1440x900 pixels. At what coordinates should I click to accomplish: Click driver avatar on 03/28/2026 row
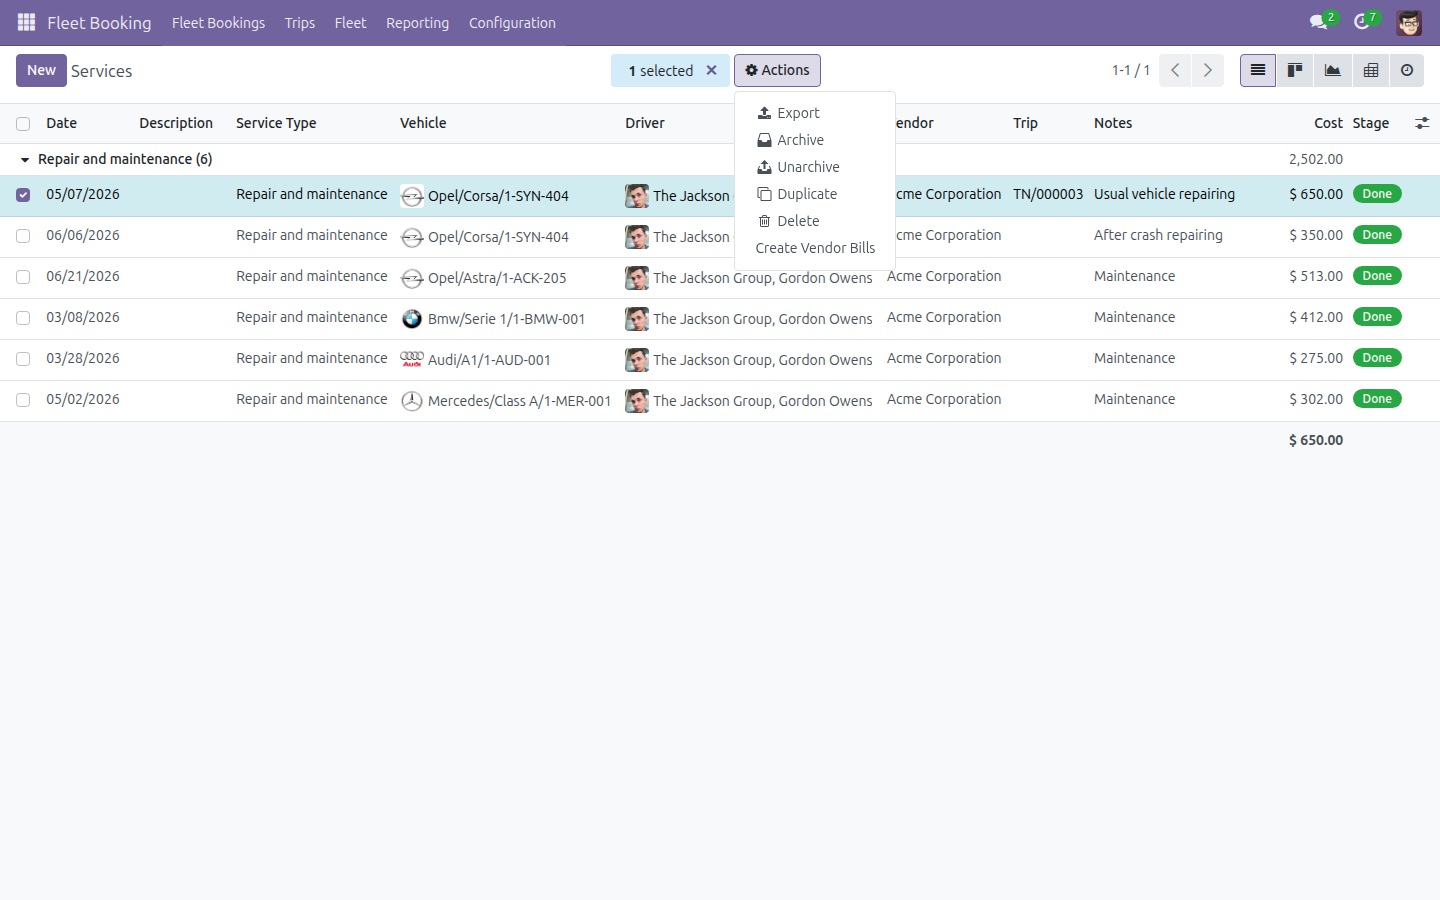(637, 360)
